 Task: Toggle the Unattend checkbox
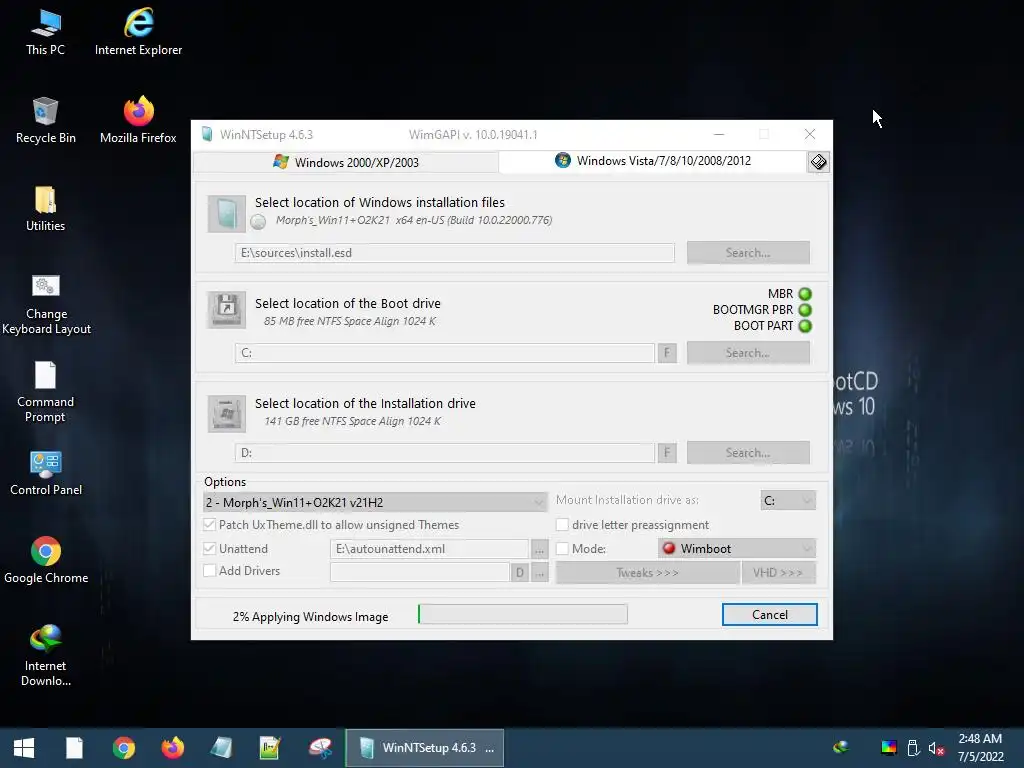210,549
